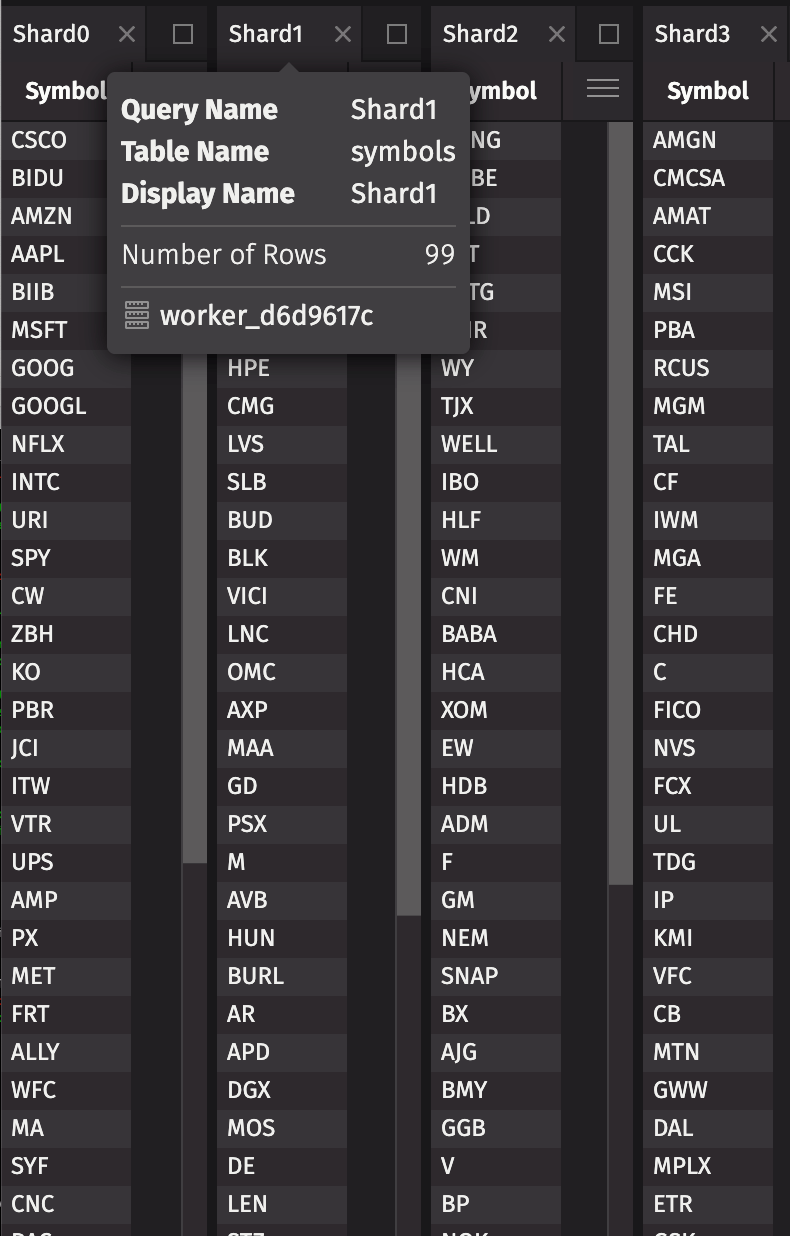
Task: Close the Shard0 tab
Action: tap(127, 34)
